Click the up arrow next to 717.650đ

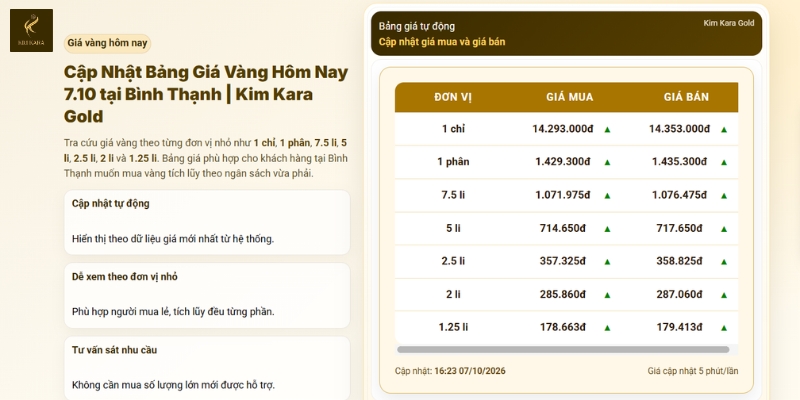[723, 229]
